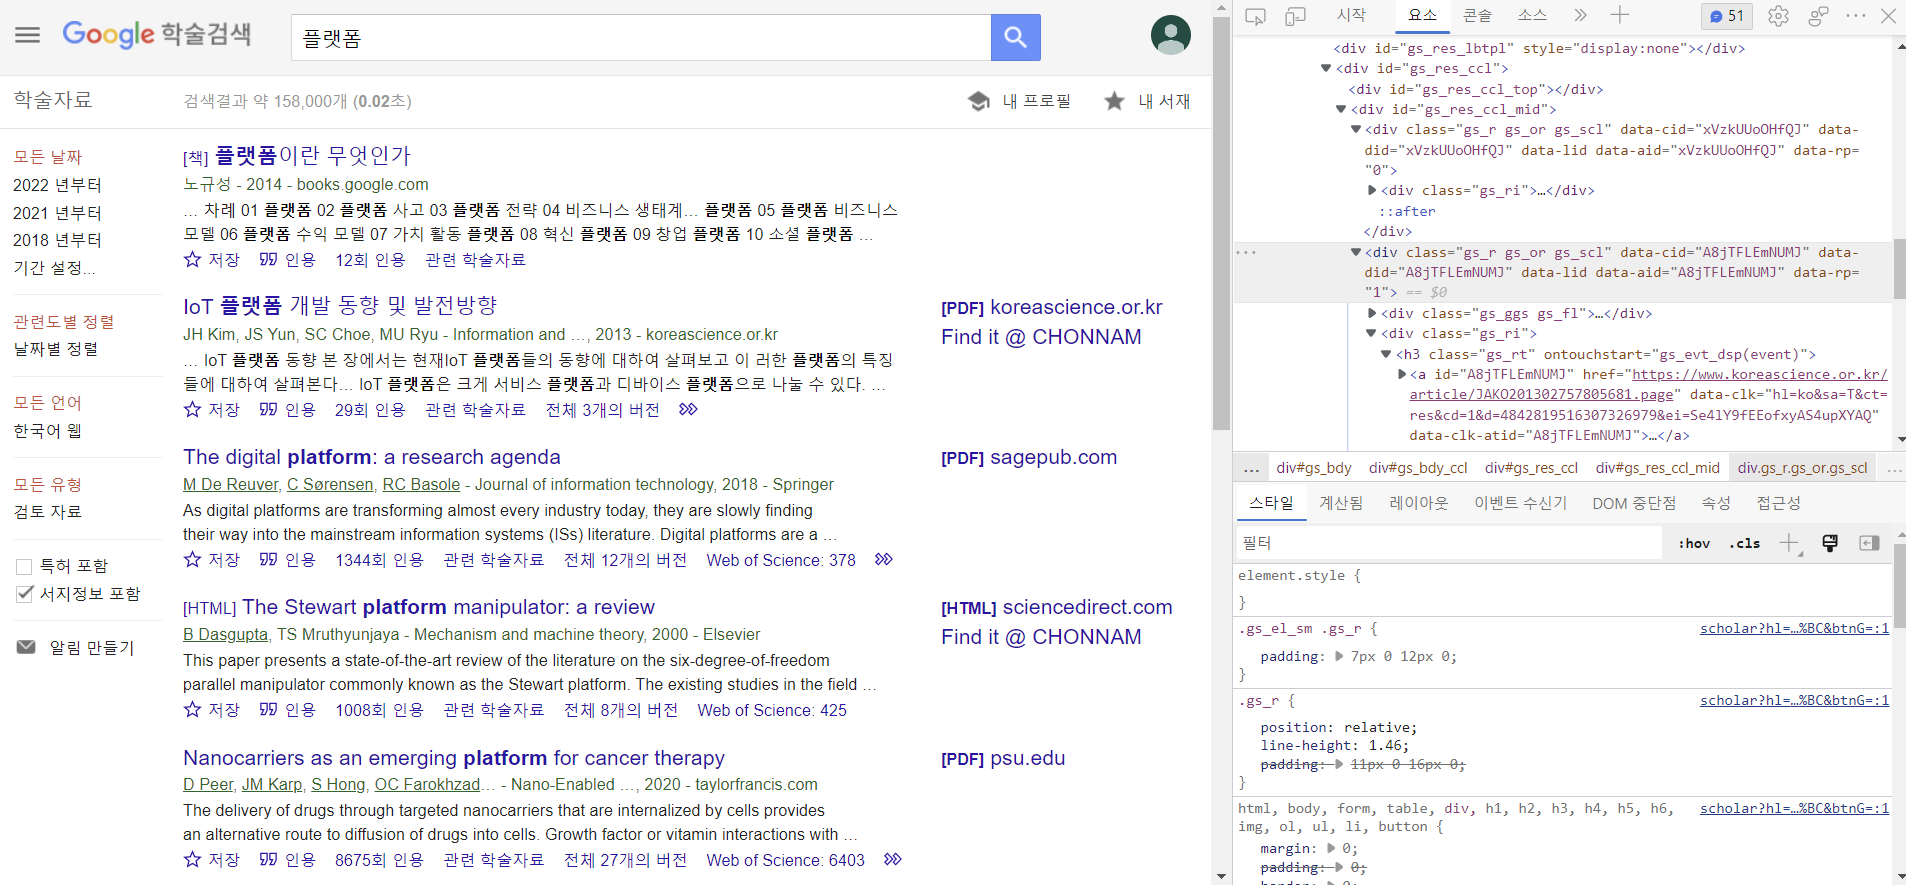Viewport: 1906px width, 885px height.
Task: Click the blue search magnifier button
Action: (x=1015, y=37)
